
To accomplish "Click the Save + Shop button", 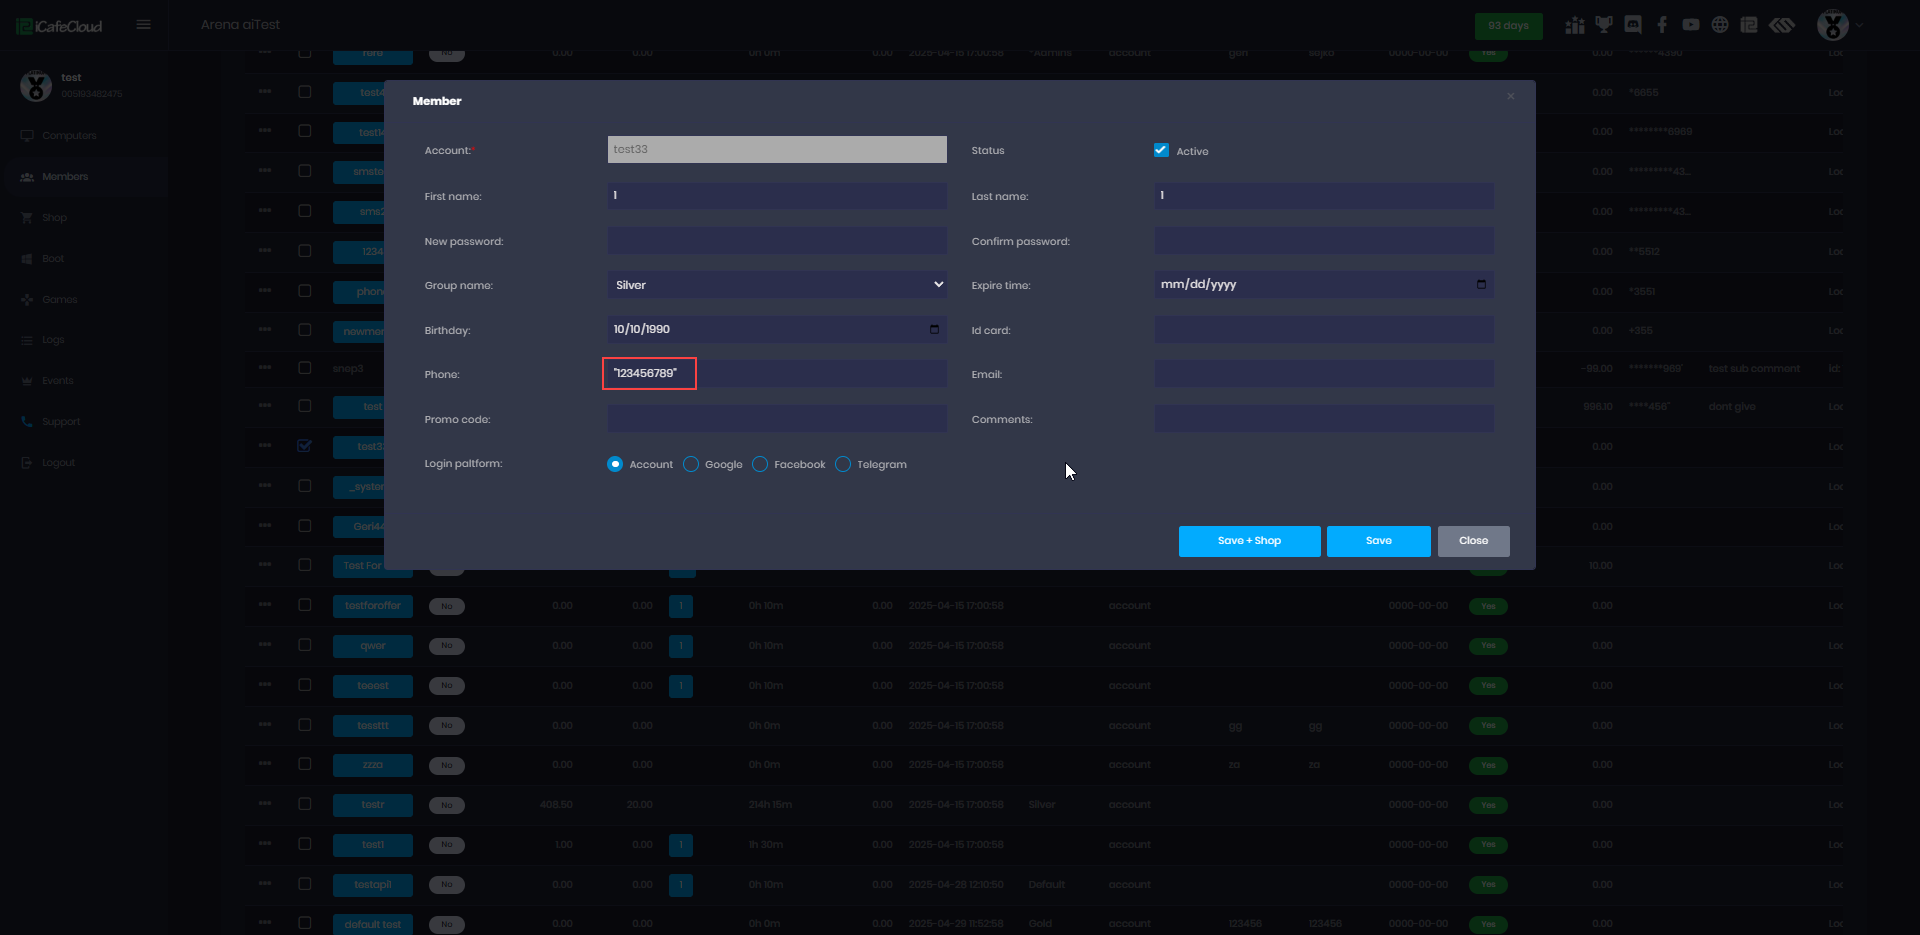I will pyautogui.click(x=1249, y=541).
